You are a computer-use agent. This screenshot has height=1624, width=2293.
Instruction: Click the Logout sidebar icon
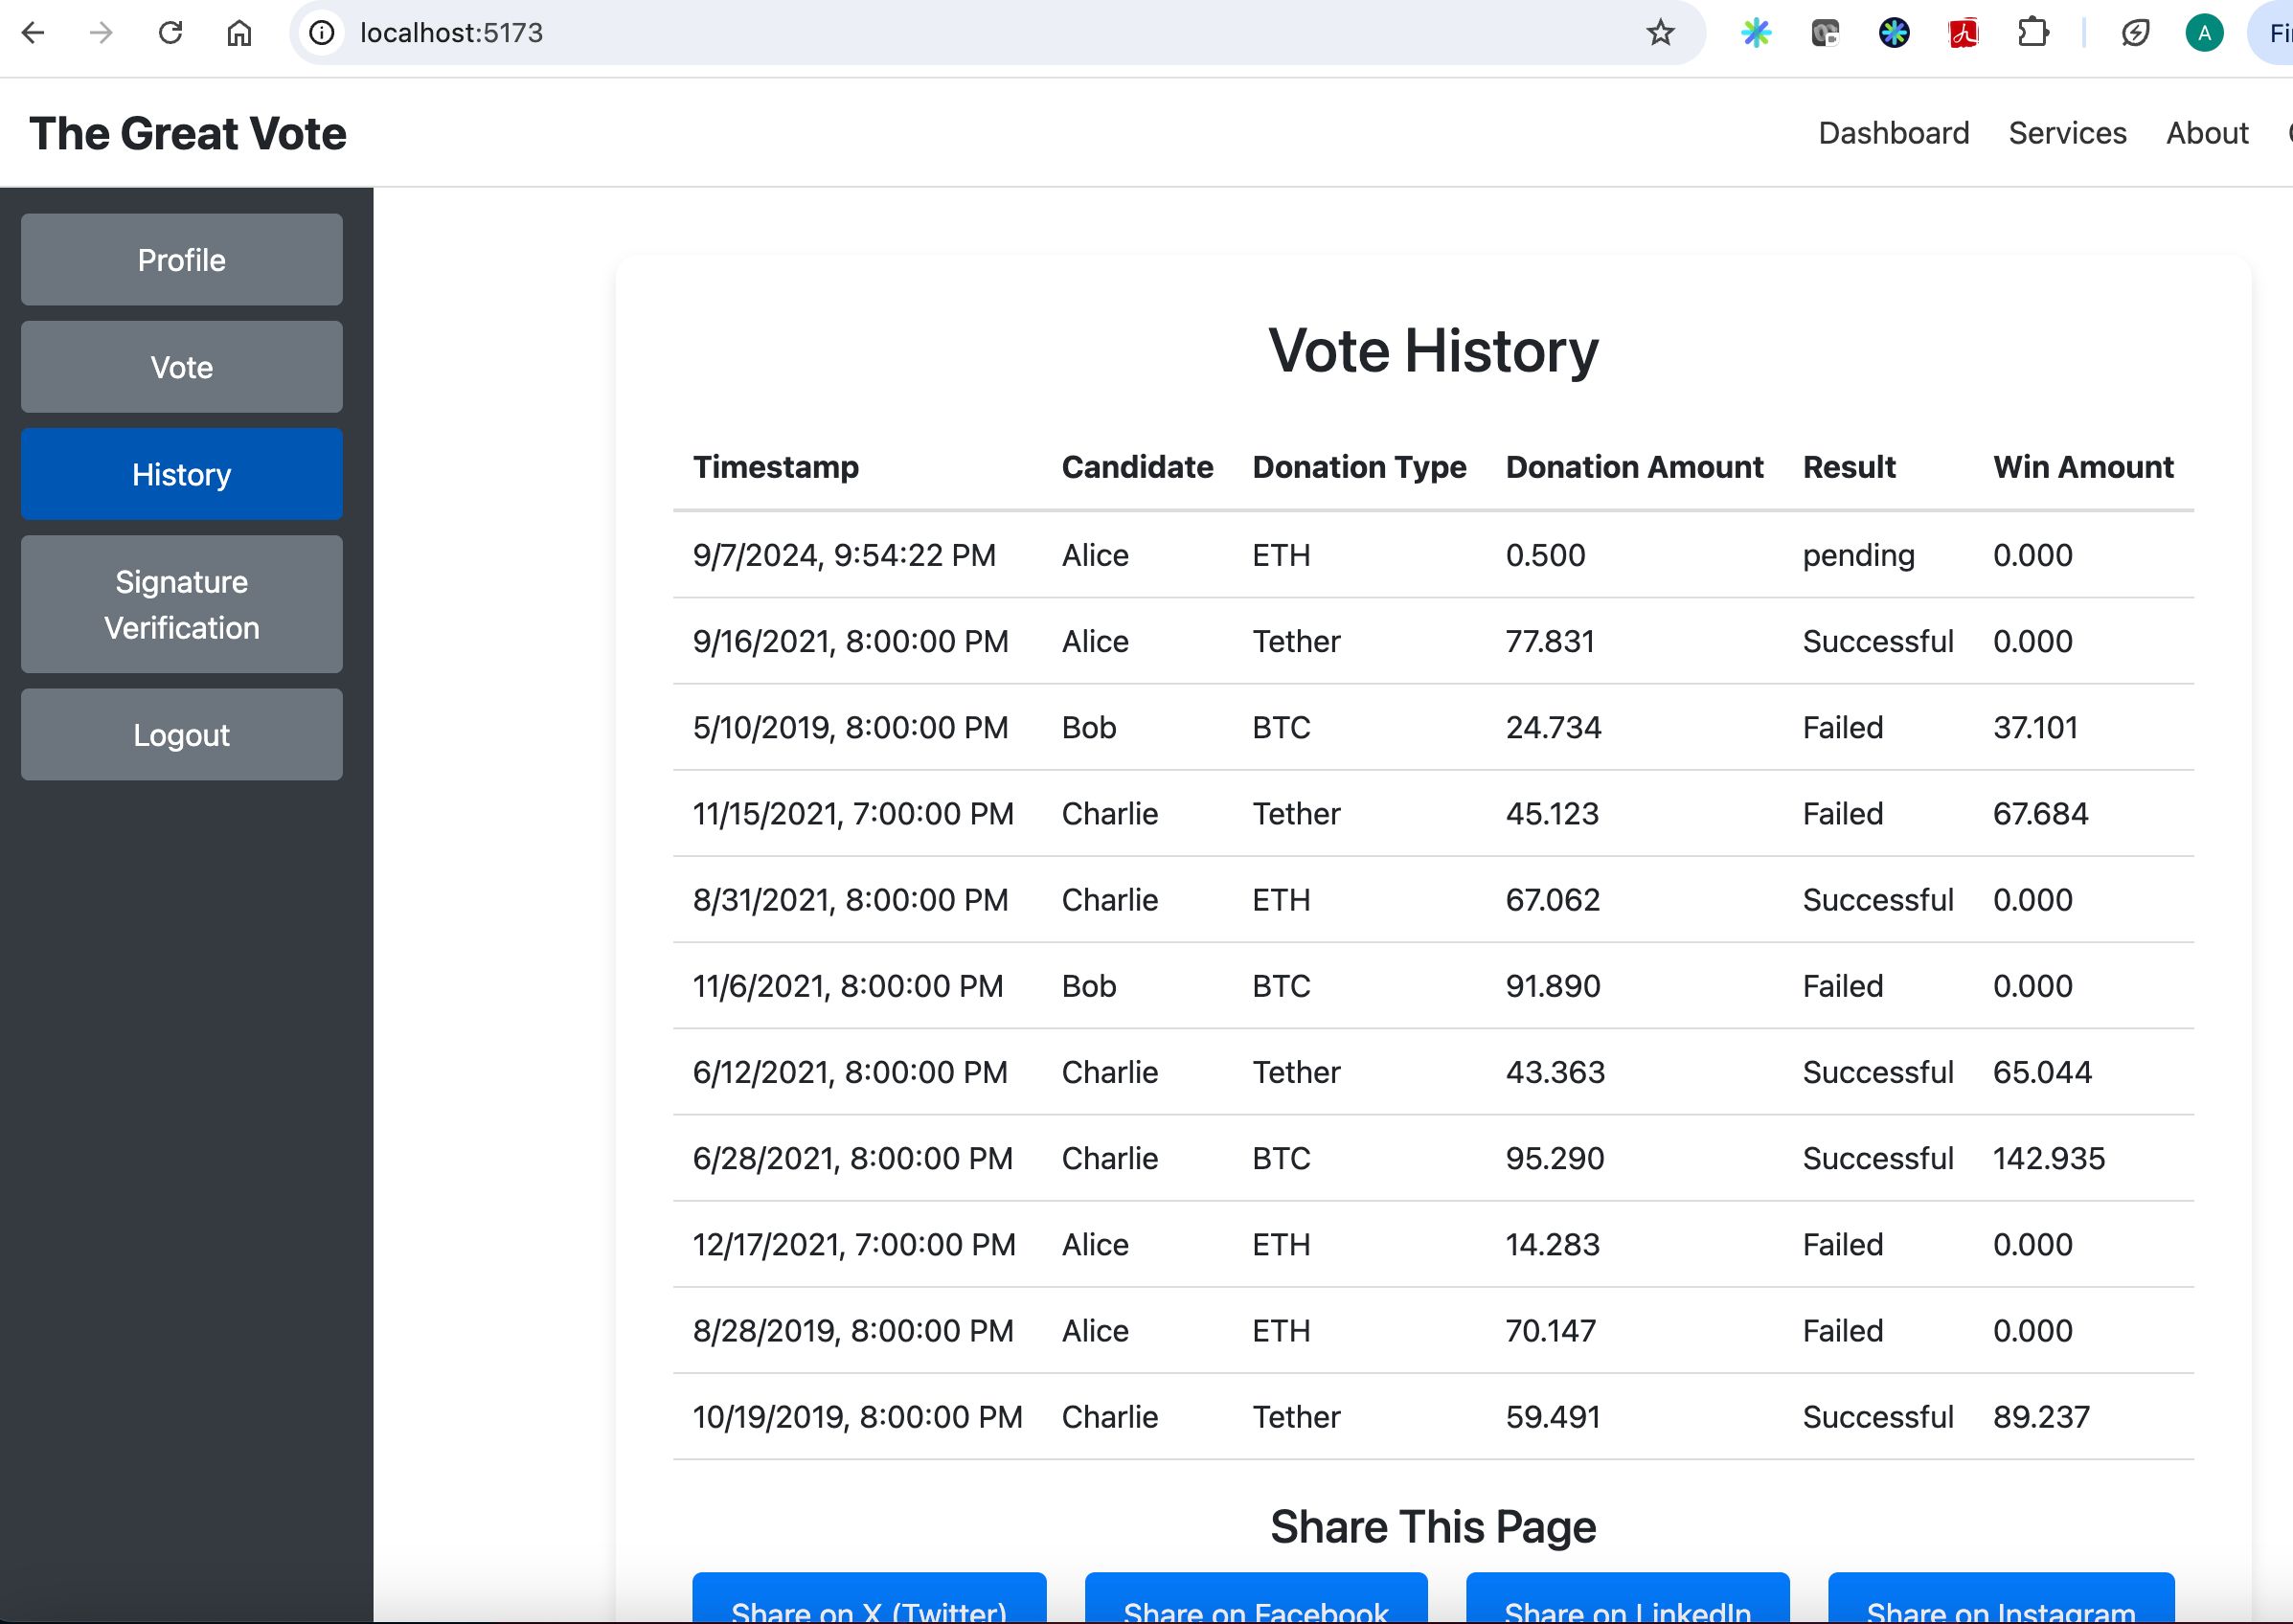point(181,734)
